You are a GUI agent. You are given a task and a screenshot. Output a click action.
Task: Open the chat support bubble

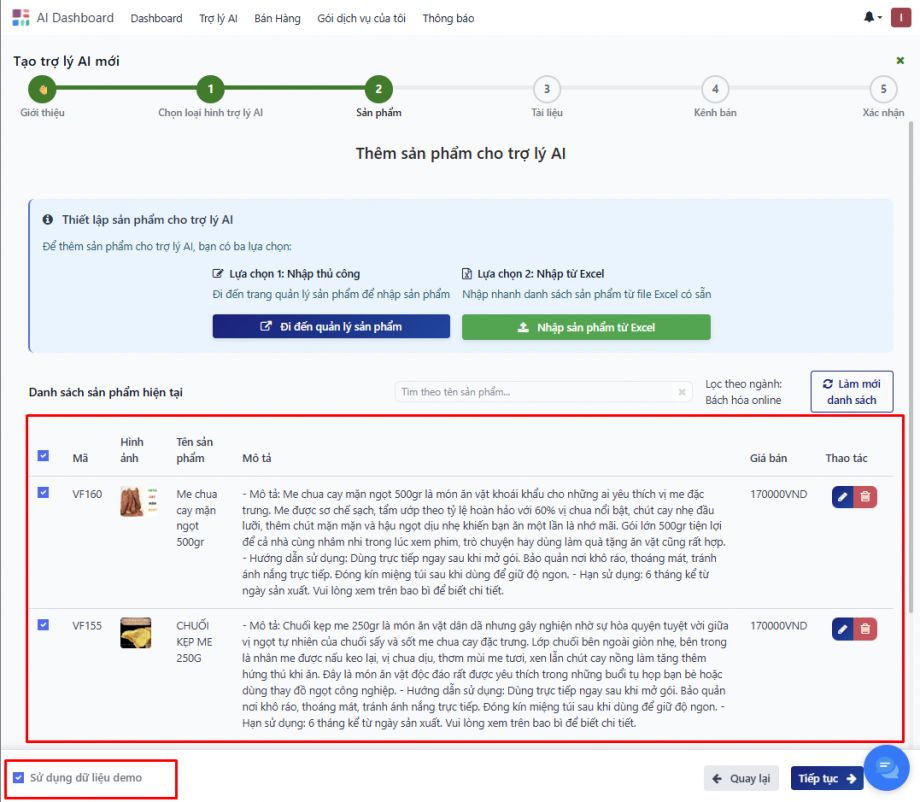point(885,767)
